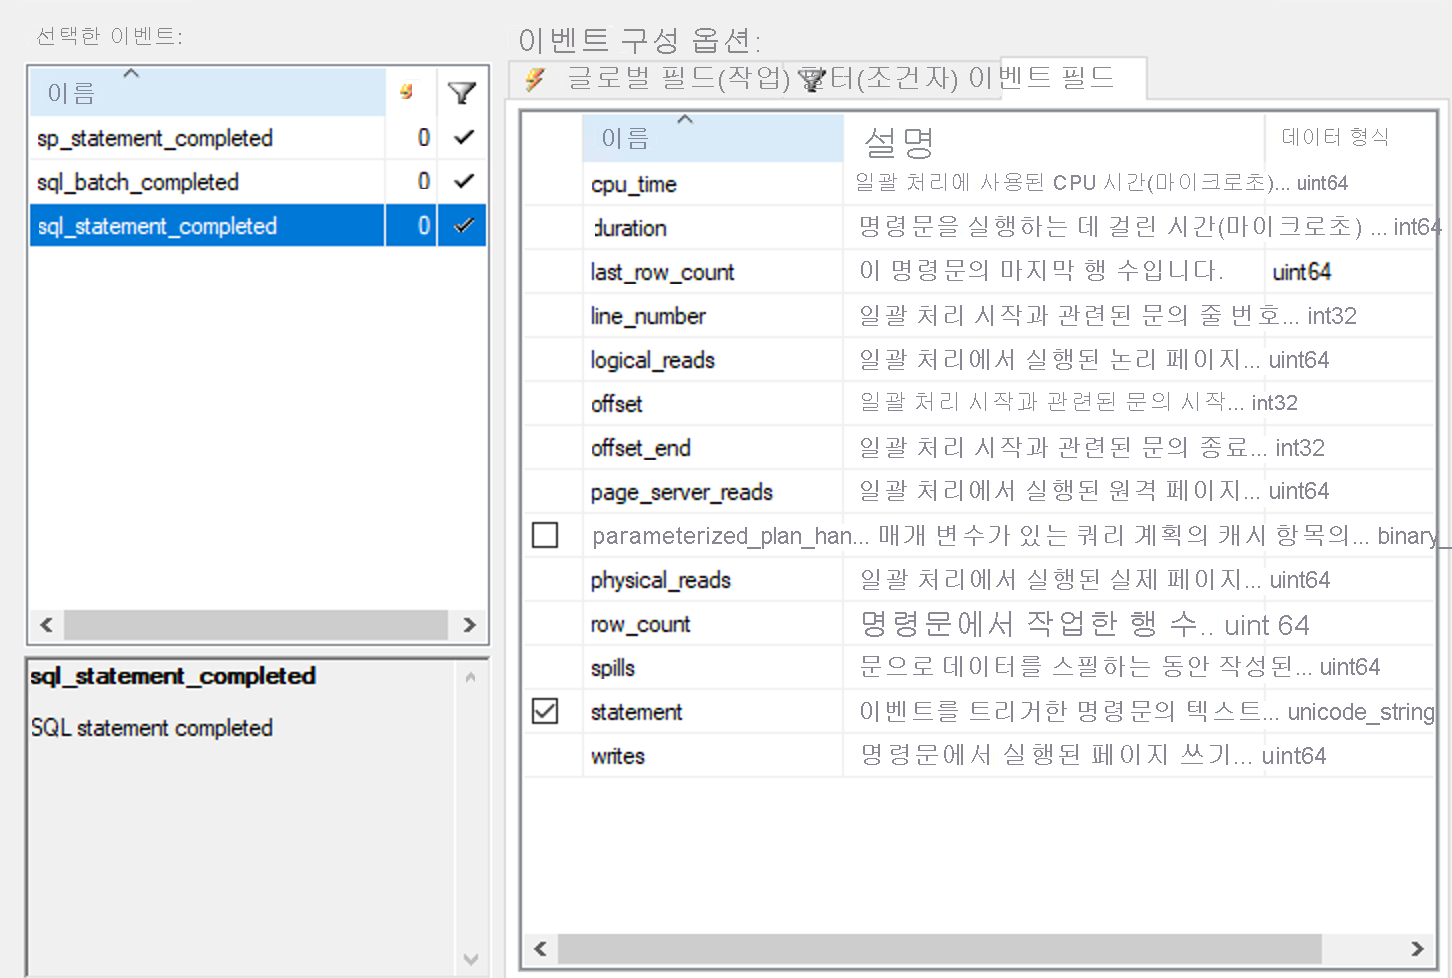Click the int32 data type of line_number
The height and width of the screenshot is (978, 1452).
[x=1331, y=316]
